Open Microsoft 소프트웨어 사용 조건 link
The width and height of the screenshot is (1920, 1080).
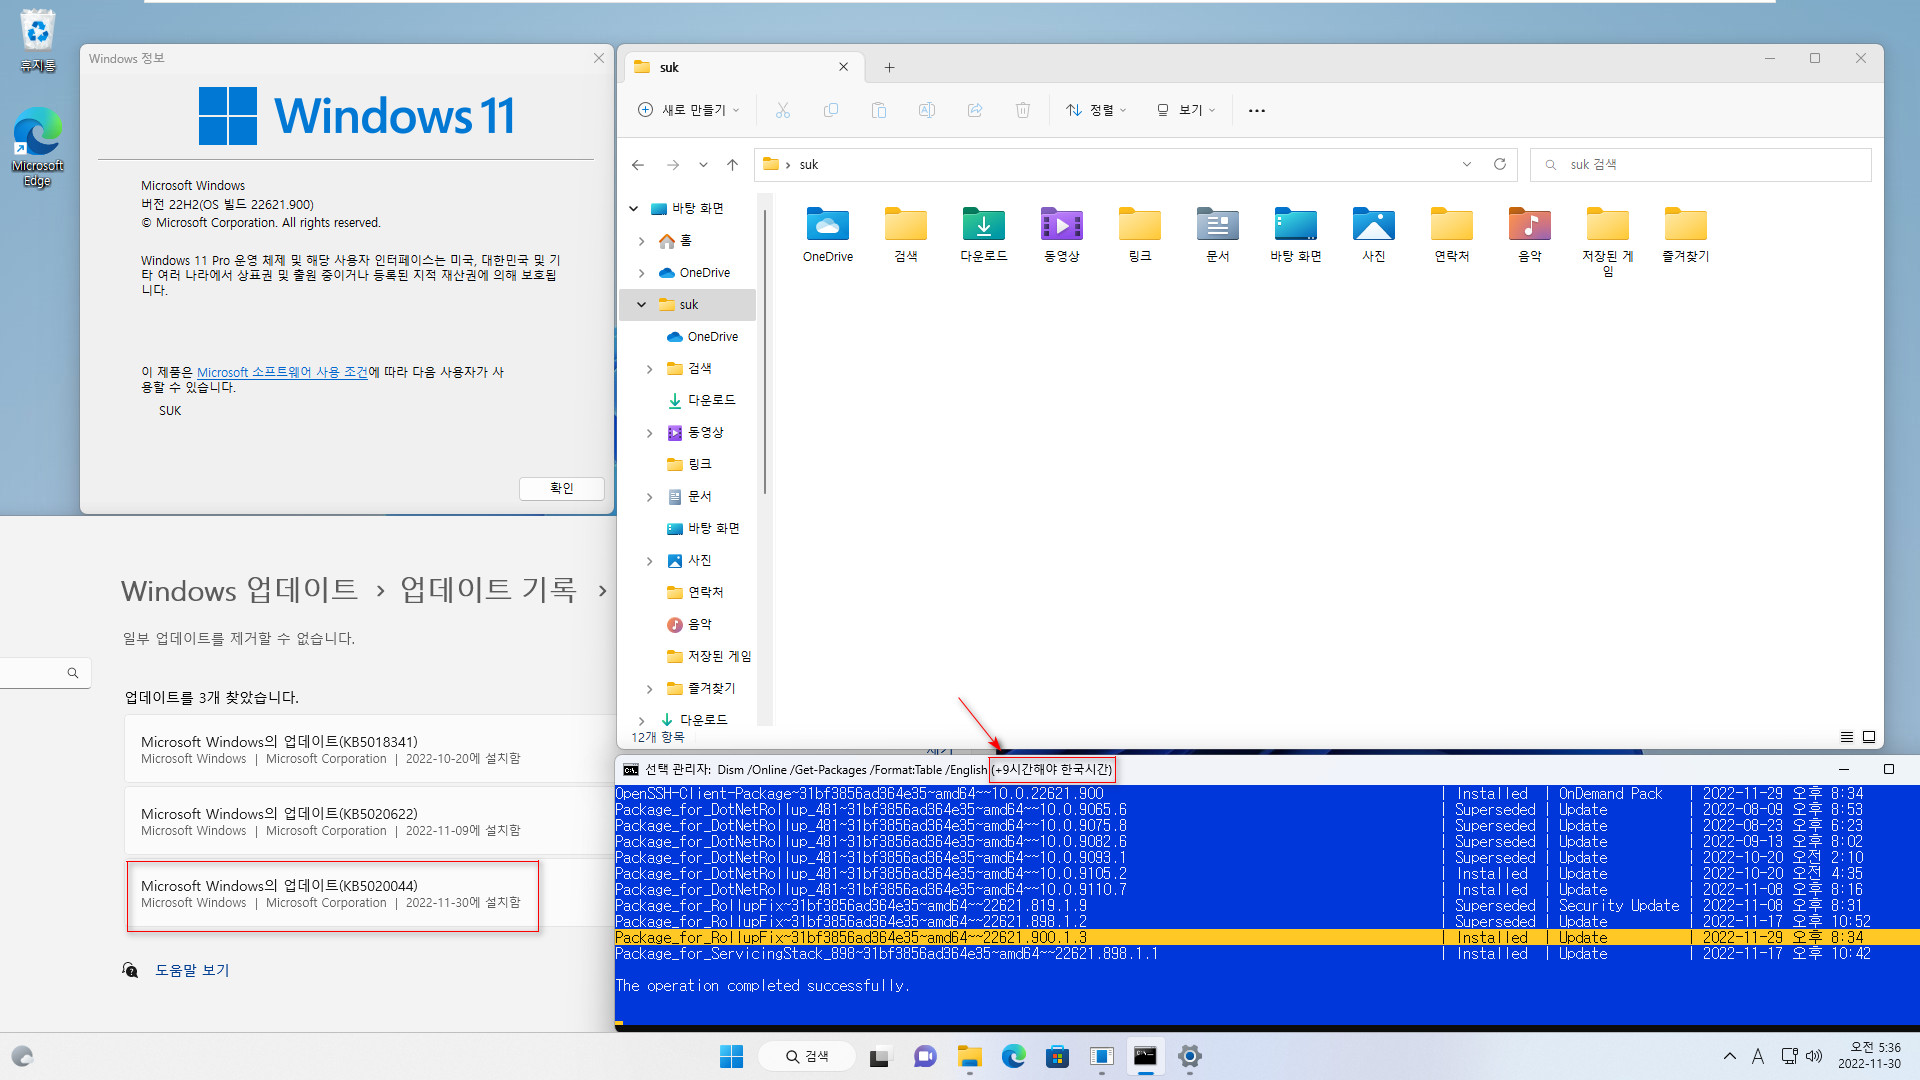(283, 372)
